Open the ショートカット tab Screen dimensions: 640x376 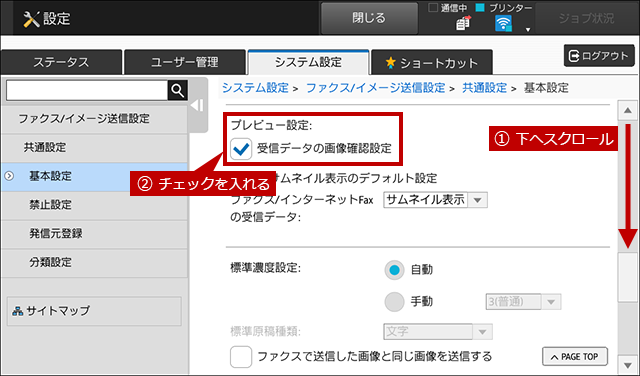(432, 62)
